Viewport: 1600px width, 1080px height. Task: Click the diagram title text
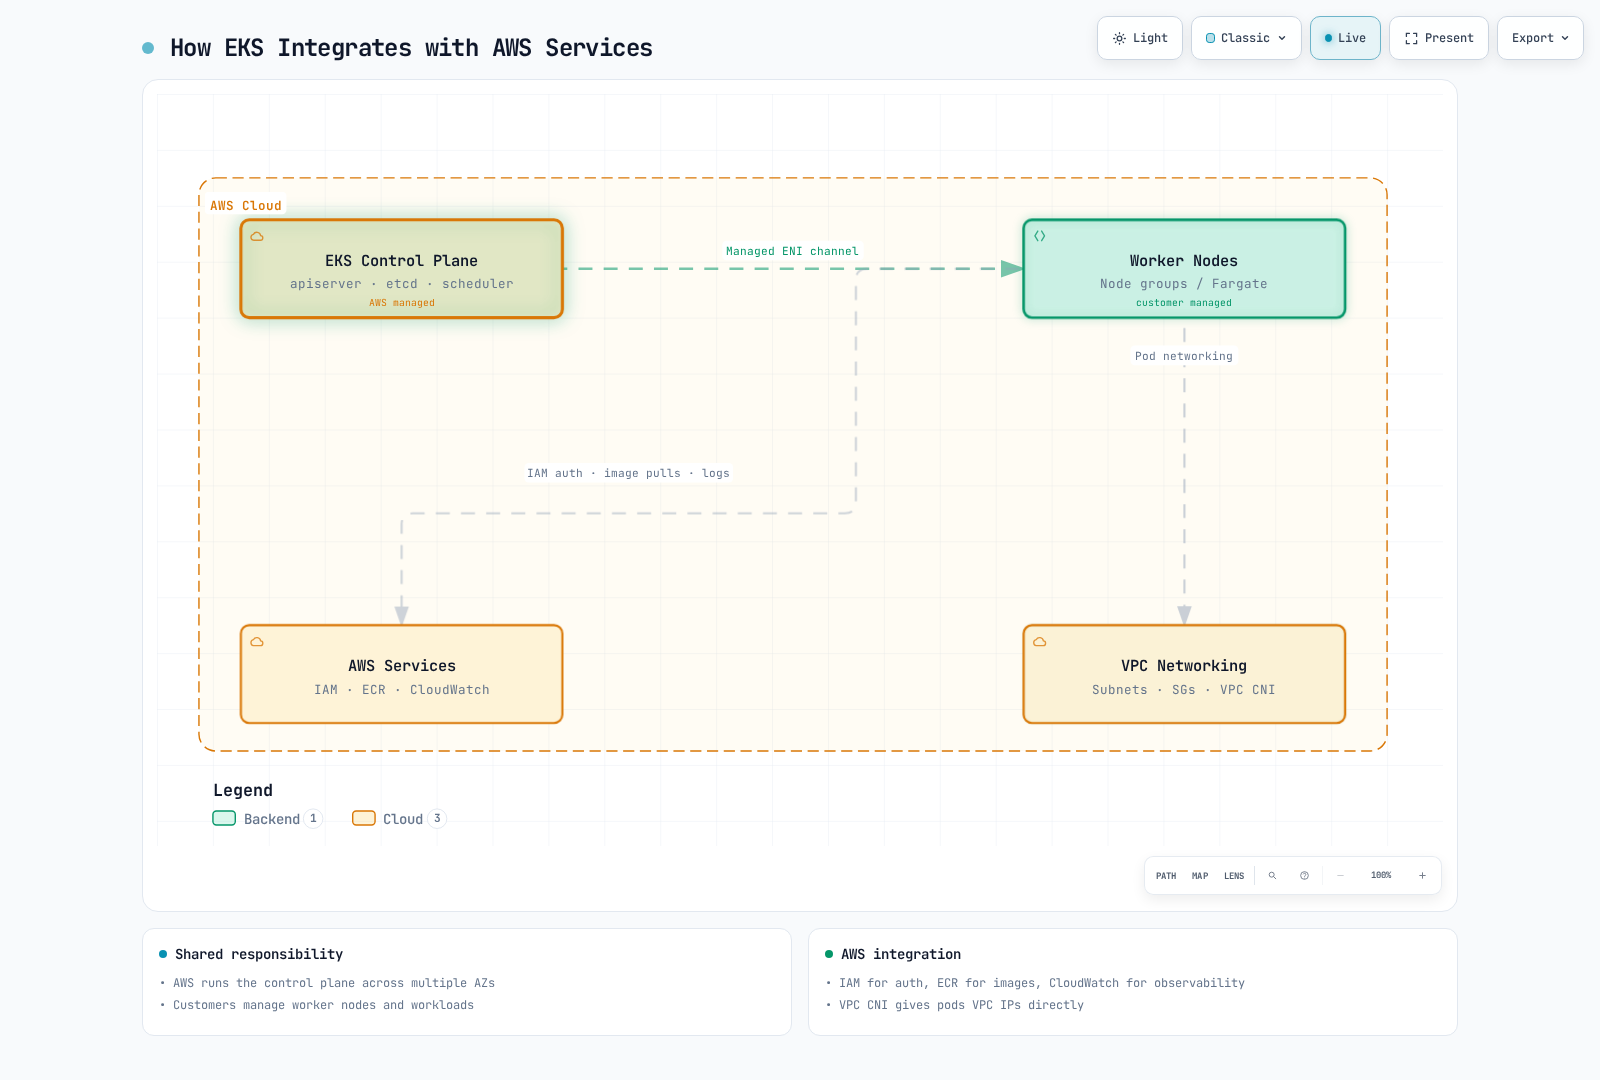point(411,48)
